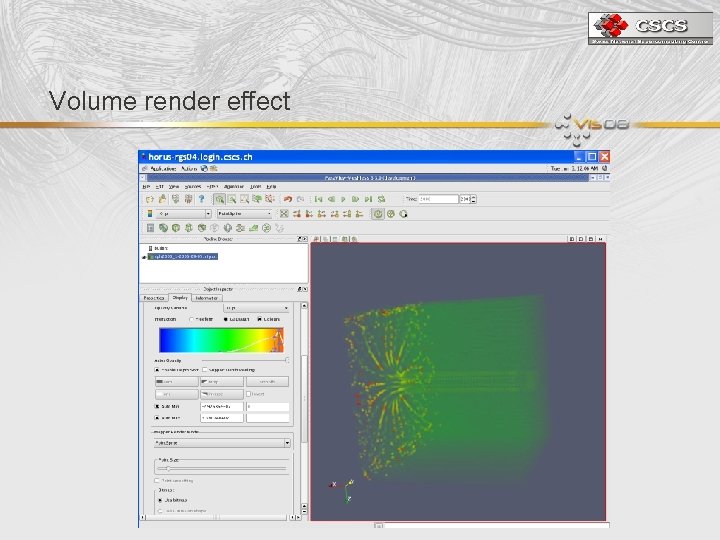The width and height of the screenshot is (720, 540).
Task: Click the Glyph filter icon
Action: (x=227, y=228)
